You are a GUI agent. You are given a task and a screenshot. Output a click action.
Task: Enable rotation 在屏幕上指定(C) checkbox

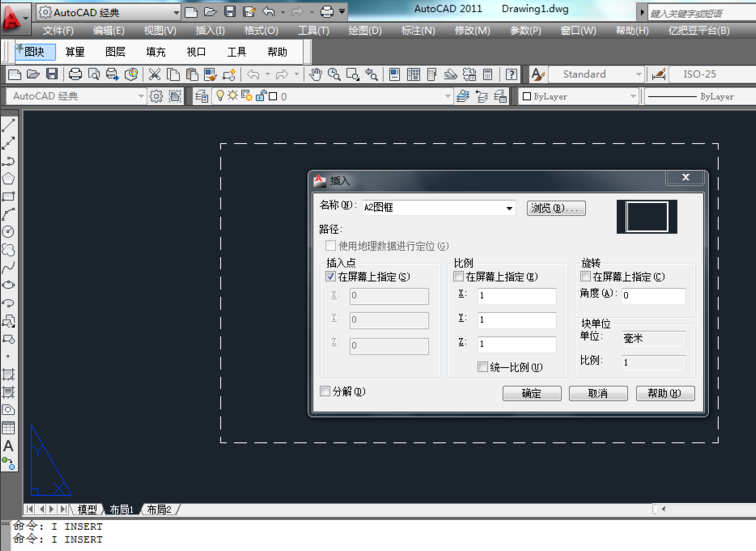[x=585, y=277]
